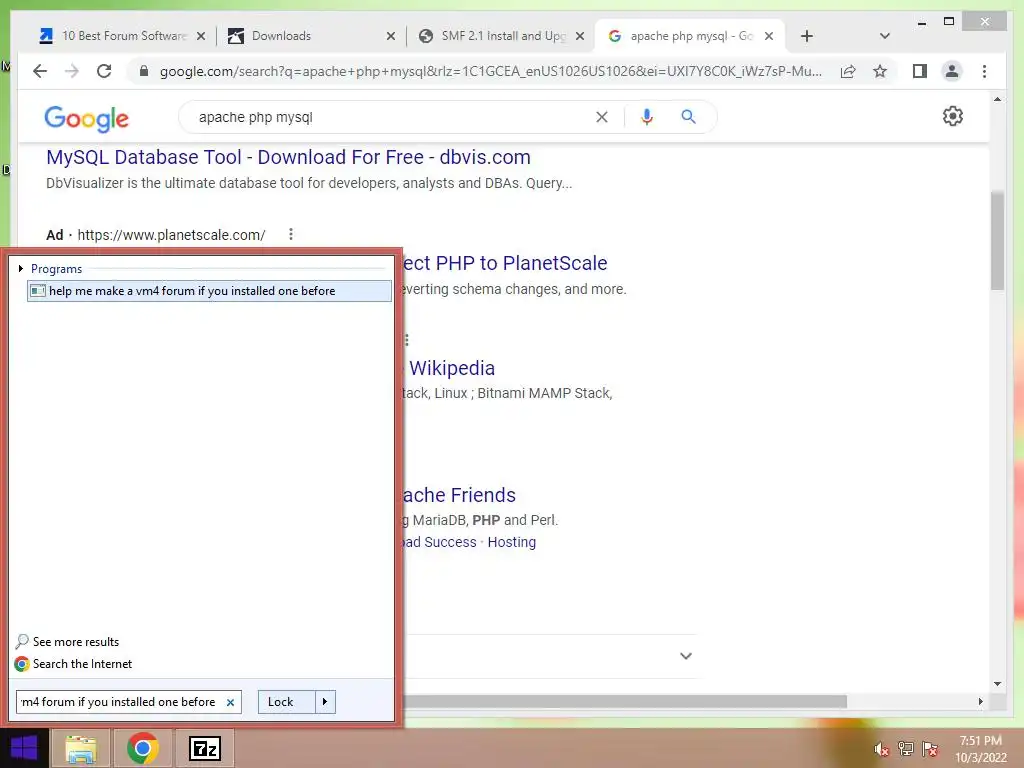This screenshot has height=768, width=1024.
Task: Go back in Chrome history
Action: click(40, 71)
